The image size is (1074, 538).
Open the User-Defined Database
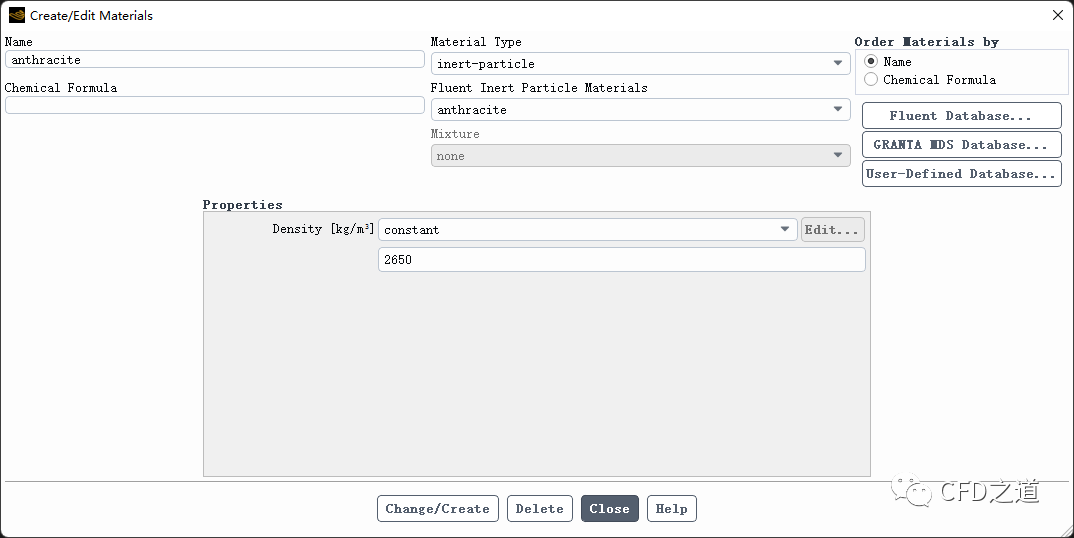click(962, 173)
